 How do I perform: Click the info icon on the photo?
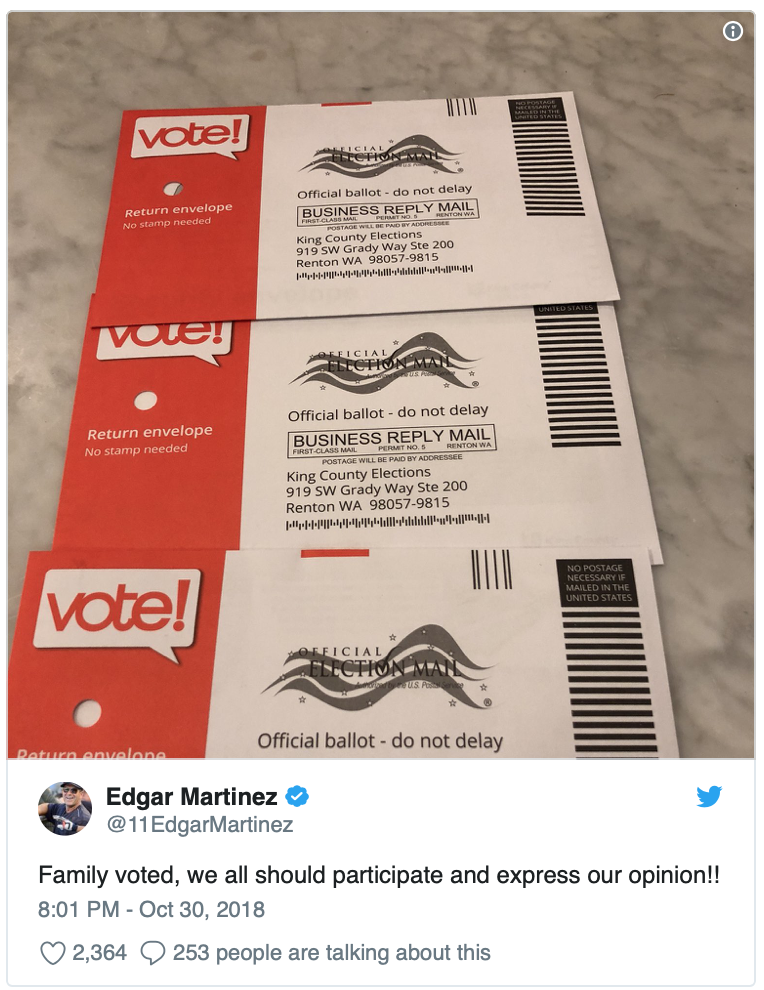732,31
